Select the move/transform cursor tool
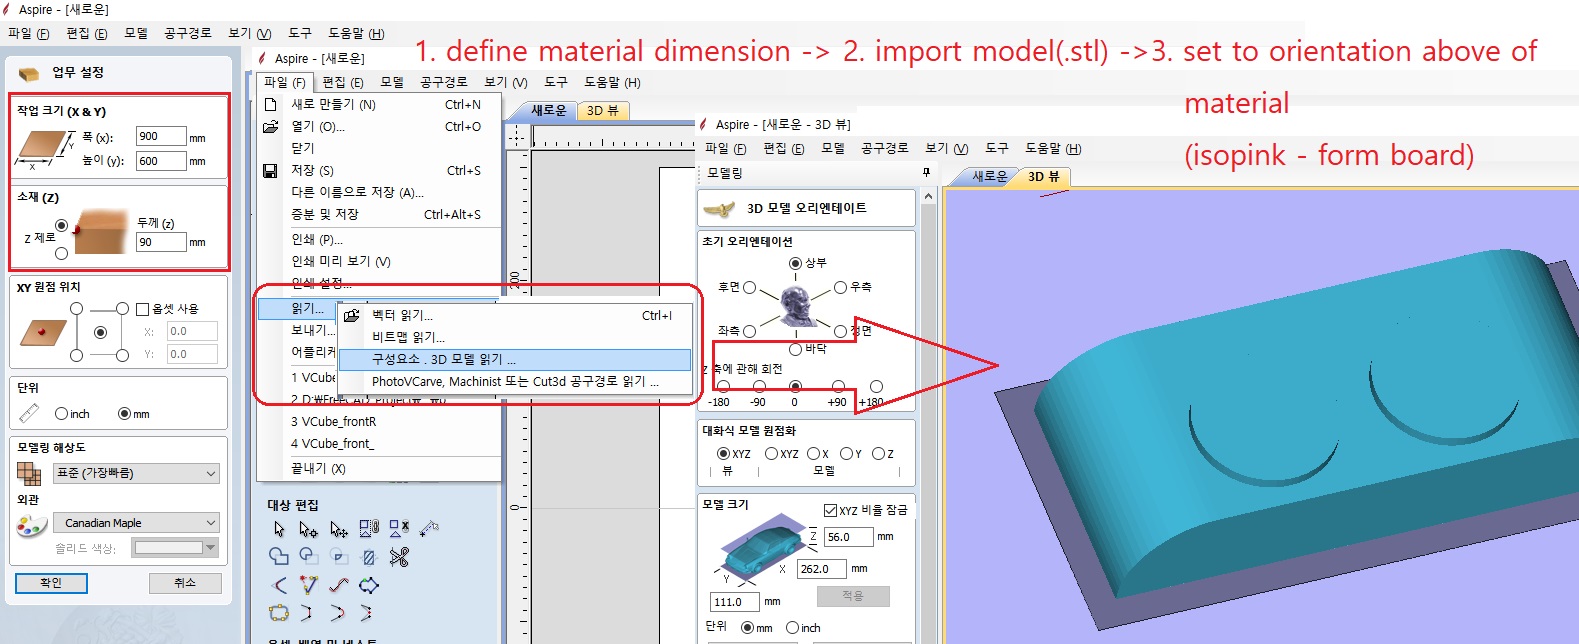Screen dimensions: 1579x644 339,528
